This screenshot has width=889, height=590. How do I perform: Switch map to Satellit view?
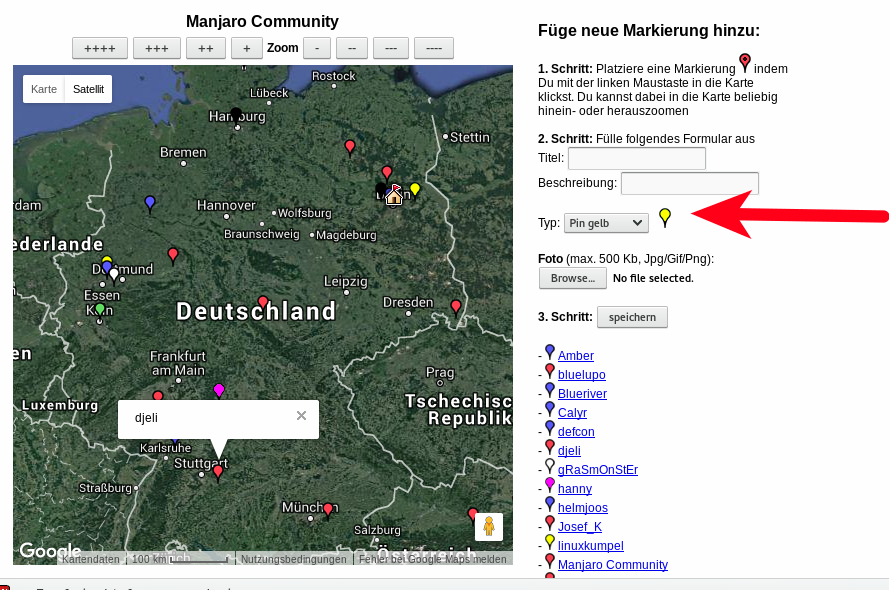88,89
